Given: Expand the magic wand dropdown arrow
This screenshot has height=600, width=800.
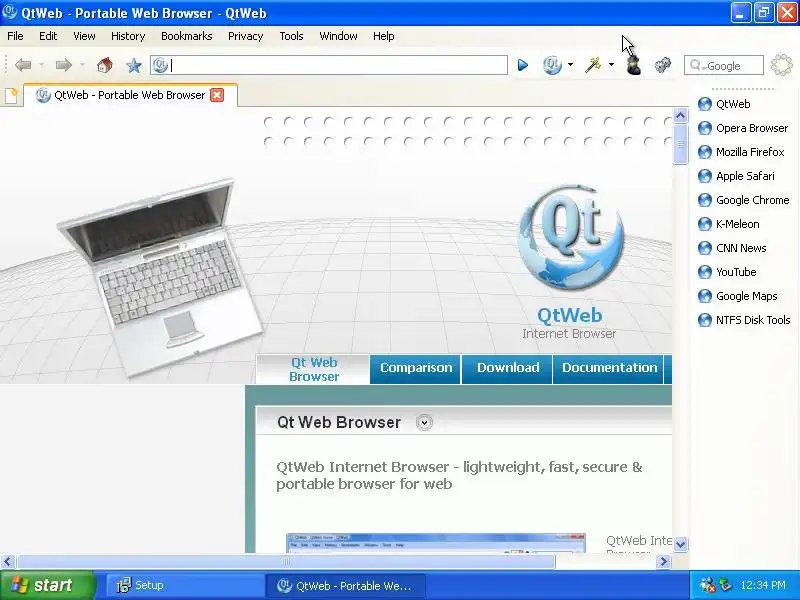Looking at the screenshot, I should click(611, 65).
